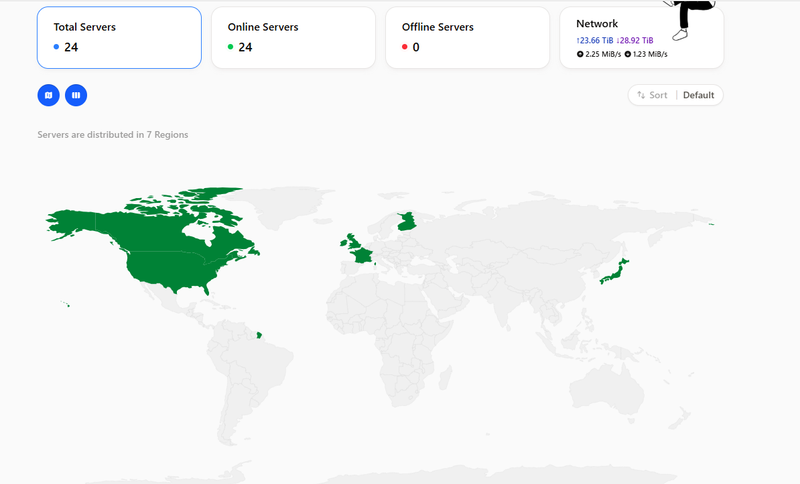
Task: Click the upload total 23.66 TiB value
Action: pyautogui.click(x=595, y=40)
